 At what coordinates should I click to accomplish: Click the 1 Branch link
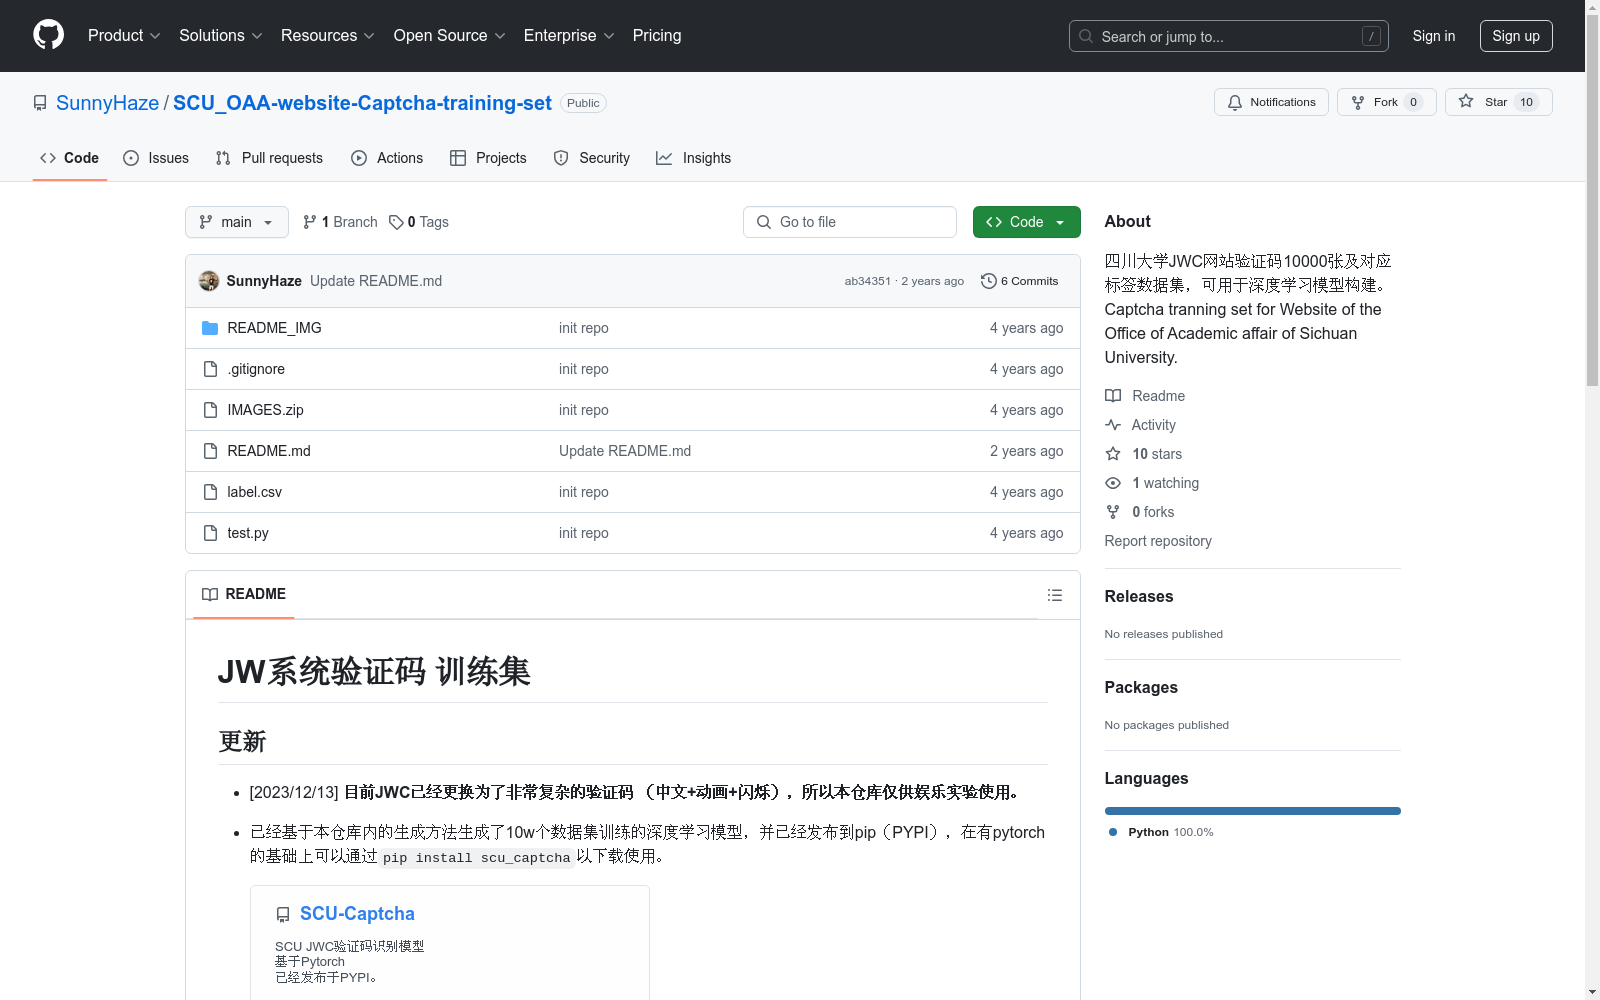(x=340, y=222)
